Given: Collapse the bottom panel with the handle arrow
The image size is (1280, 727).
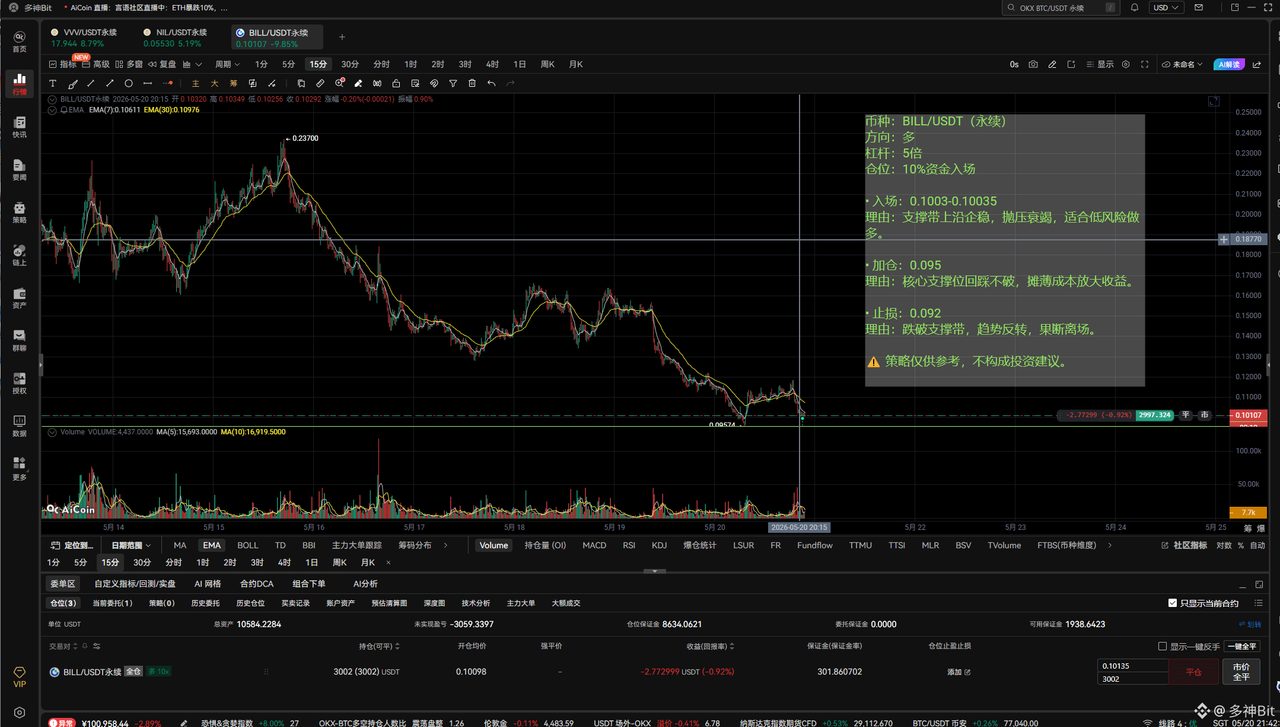Looking at the screenshot, I should point(654,571).
